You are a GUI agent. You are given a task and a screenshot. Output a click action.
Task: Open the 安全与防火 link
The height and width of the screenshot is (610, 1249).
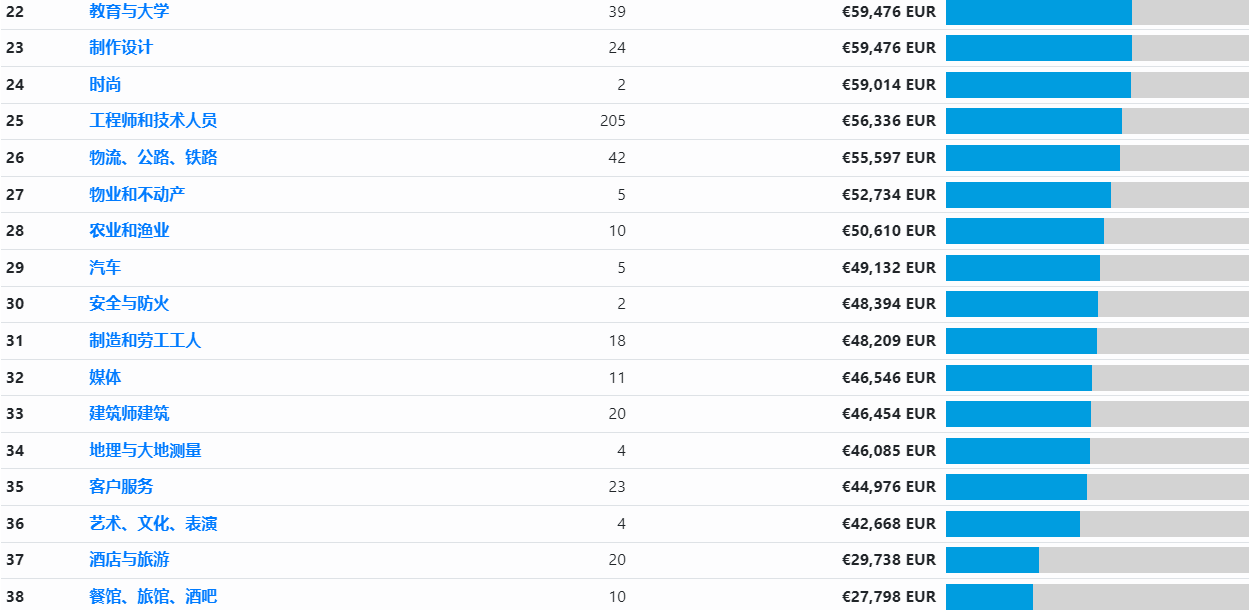(x=129, y=303)
